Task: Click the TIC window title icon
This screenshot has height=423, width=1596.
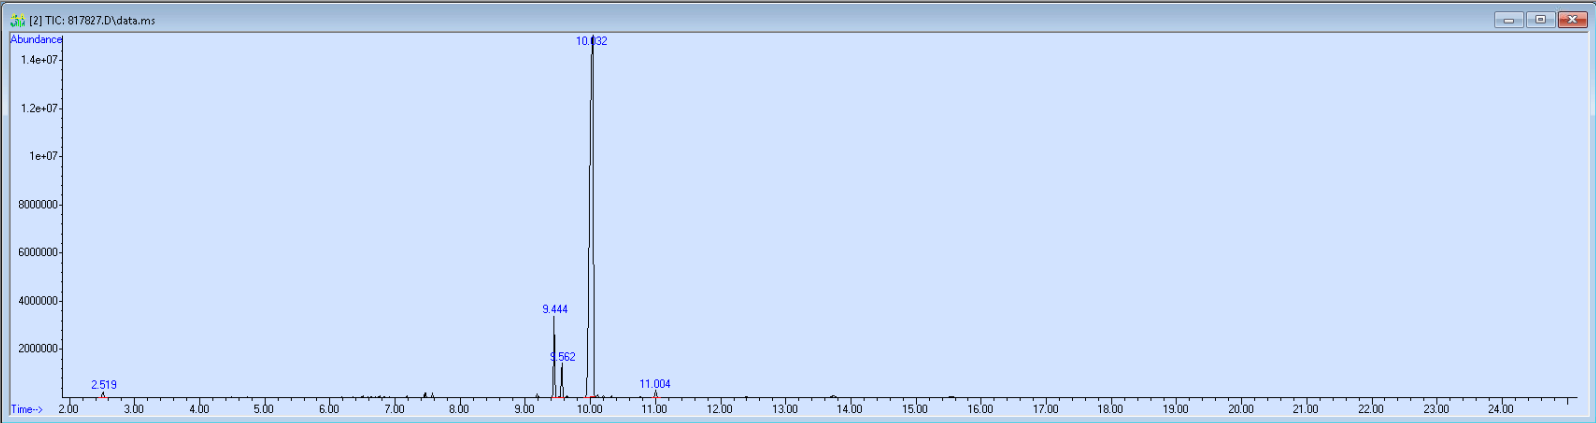Action: (x=17, y=20)
